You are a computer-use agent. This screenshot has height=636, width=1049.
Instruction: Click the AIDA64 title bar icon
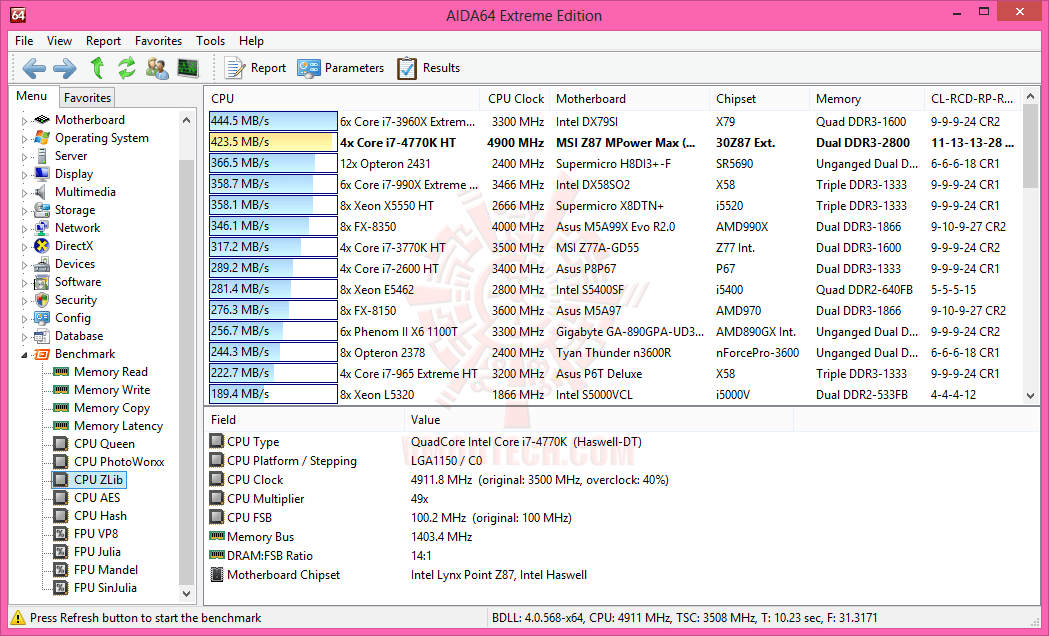tap(18, 15)
